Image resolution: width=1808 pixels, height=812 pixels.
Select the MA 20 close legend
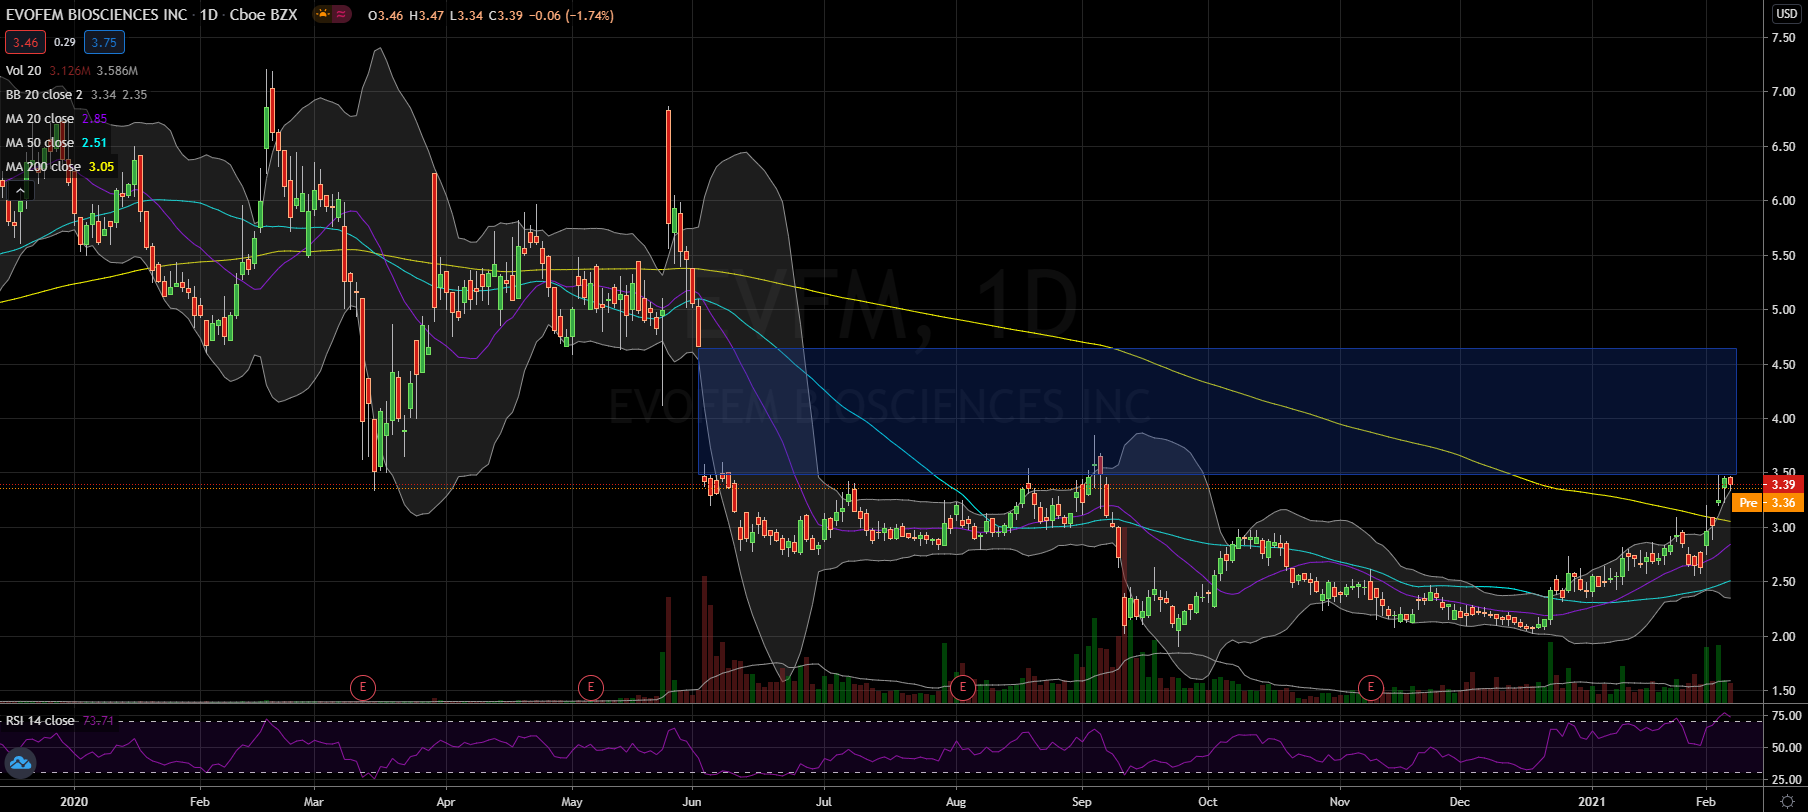tap(40, 119)
